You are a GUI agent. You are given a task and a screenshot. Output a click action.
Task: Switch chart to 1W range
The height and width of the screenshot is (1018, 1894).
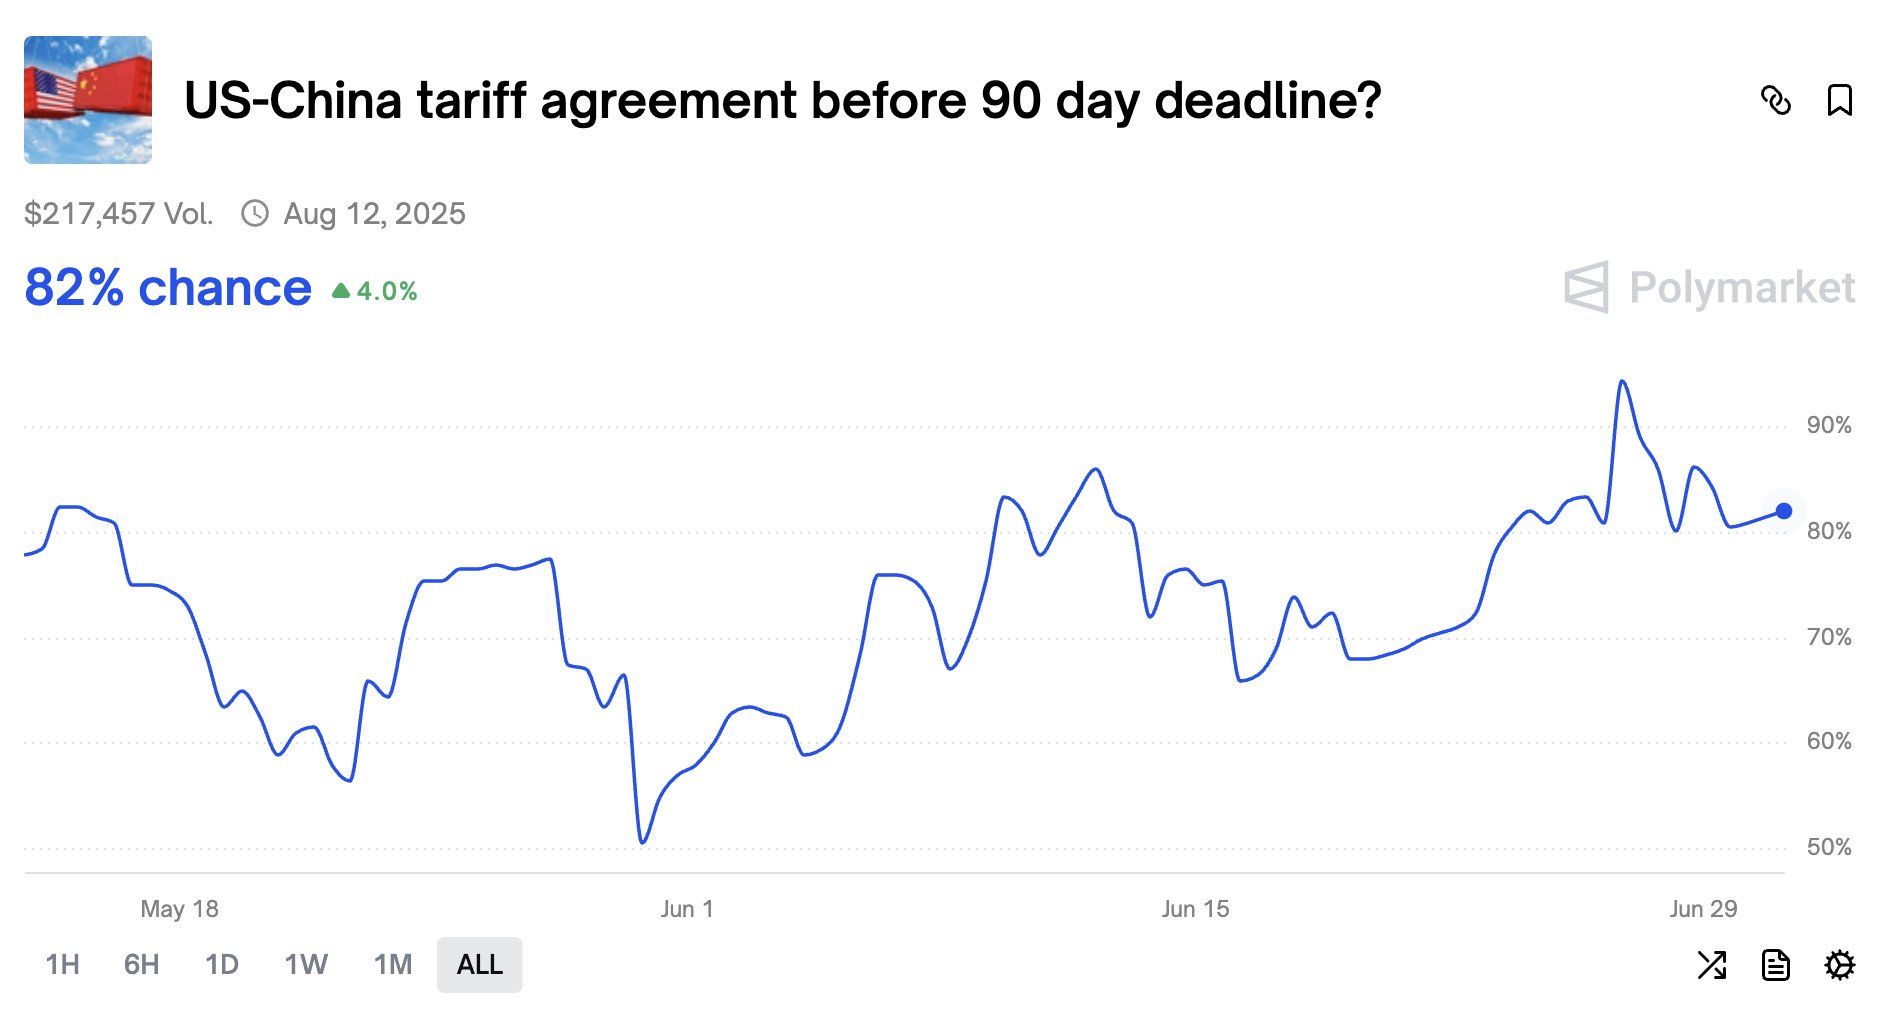[306, 965]
